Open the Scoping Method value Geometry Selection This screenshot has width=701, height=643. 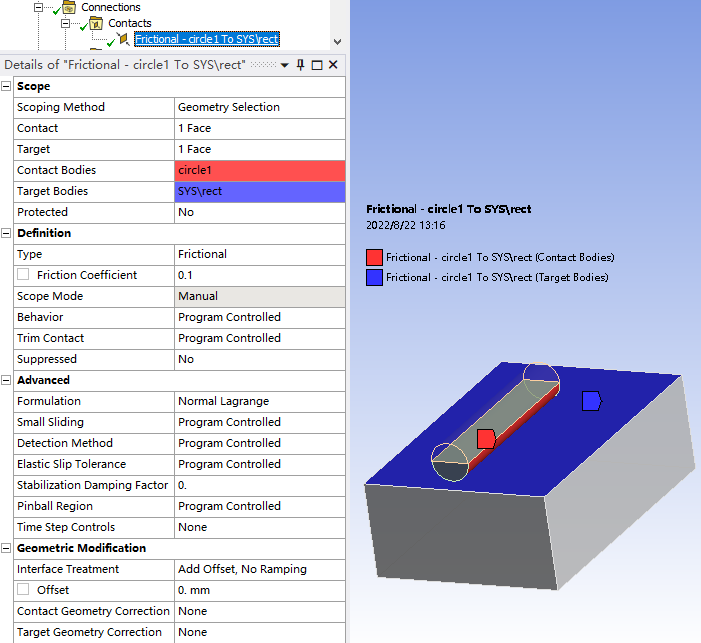(260, 107)
